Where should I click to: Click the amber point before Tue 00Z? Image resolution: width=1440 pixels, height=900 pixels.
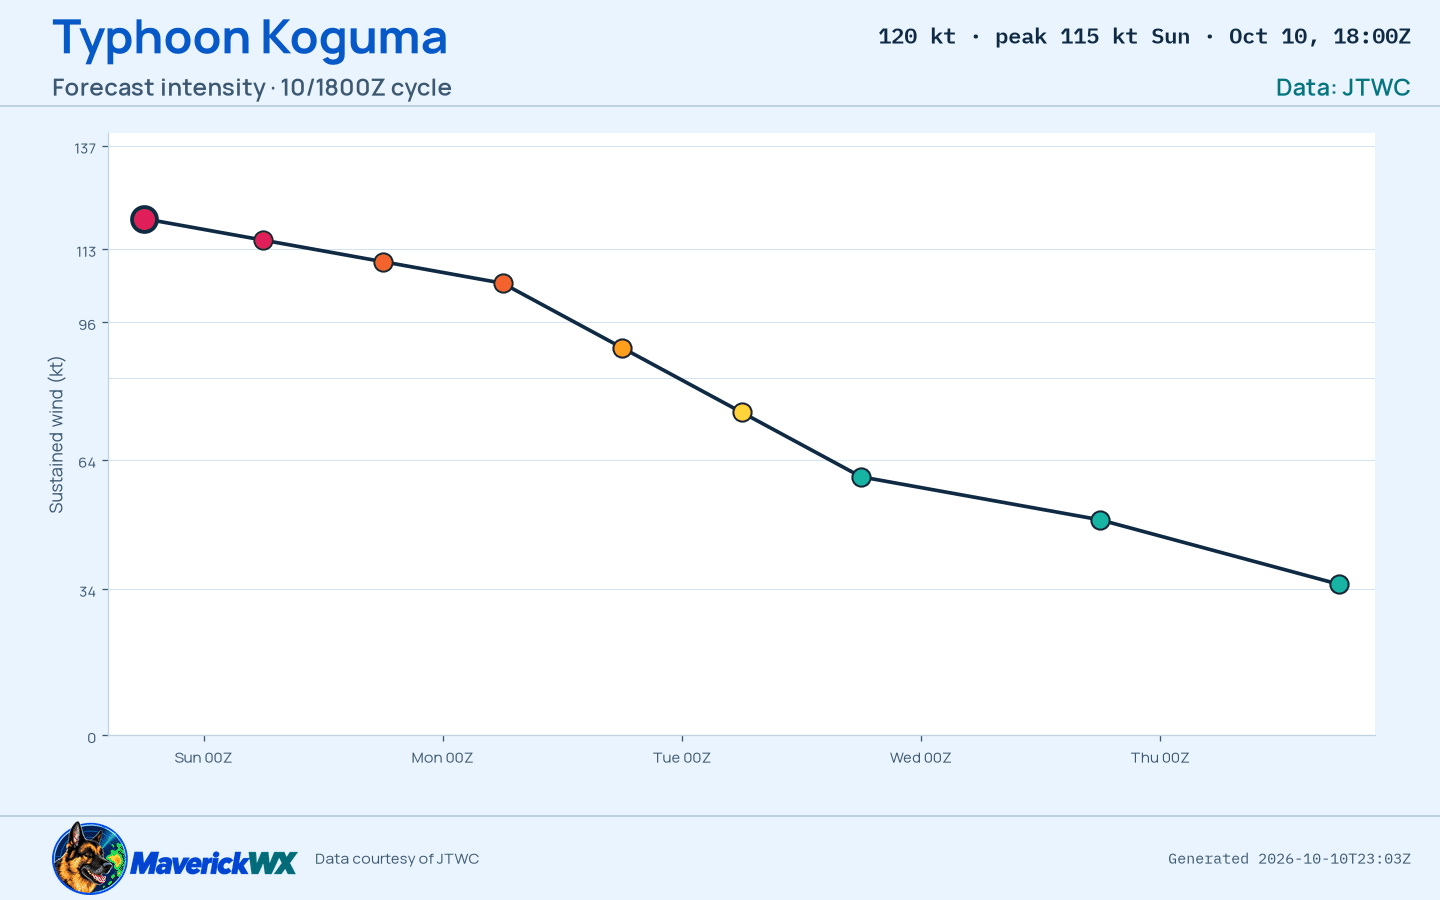[622, 348]
